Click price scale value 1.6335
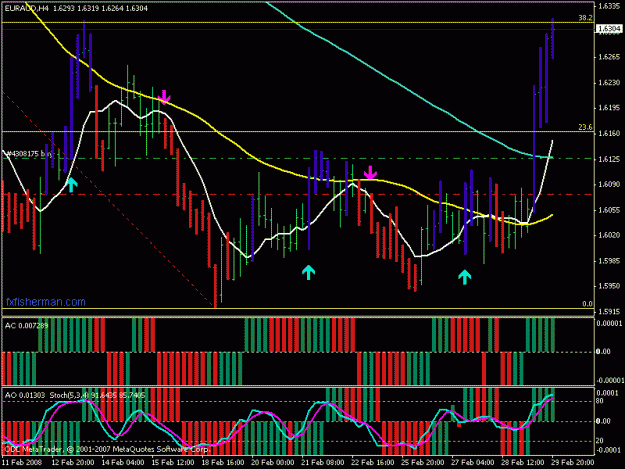The height and width of the screenshot is (469, 625). [609, 6]
